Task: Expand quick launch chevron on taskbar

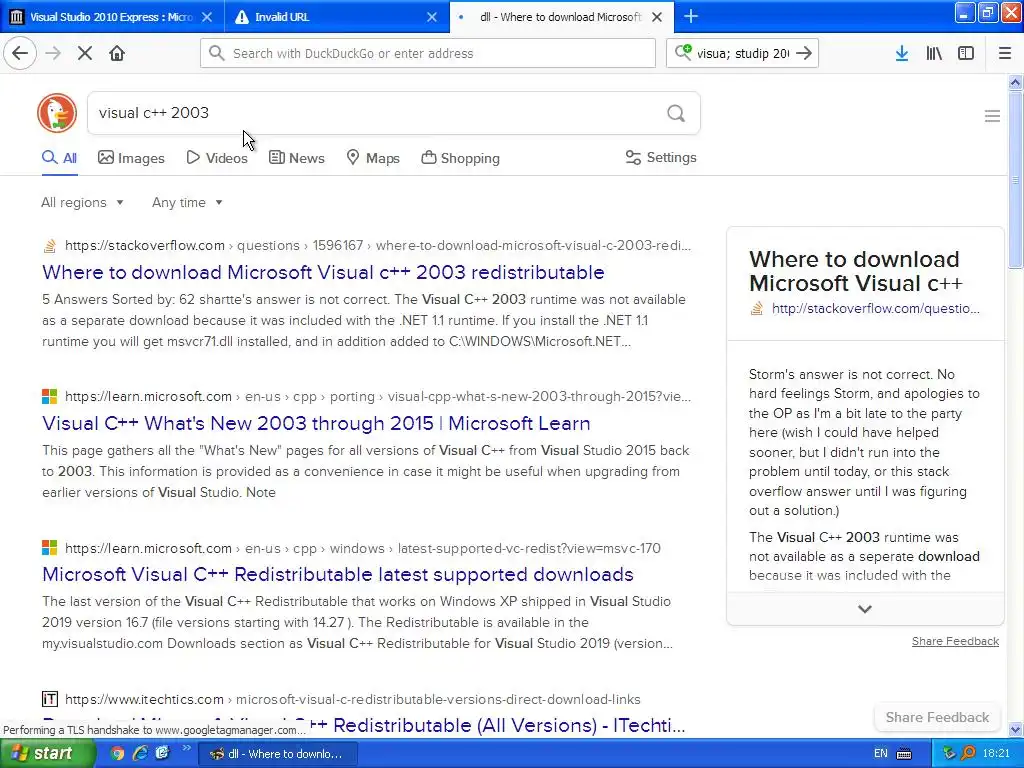Action: 186,748
